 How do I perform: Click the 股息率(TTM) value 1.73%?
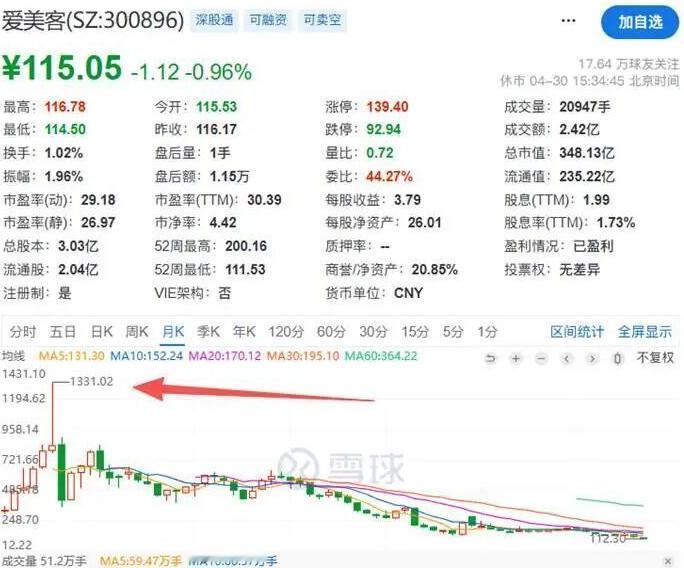click(x=616, y=223)
